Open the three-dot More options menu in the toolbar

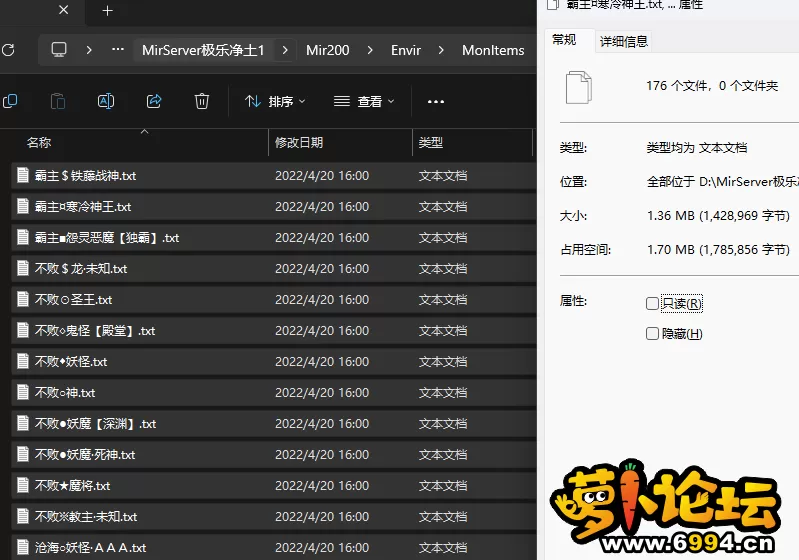point(435,101)
